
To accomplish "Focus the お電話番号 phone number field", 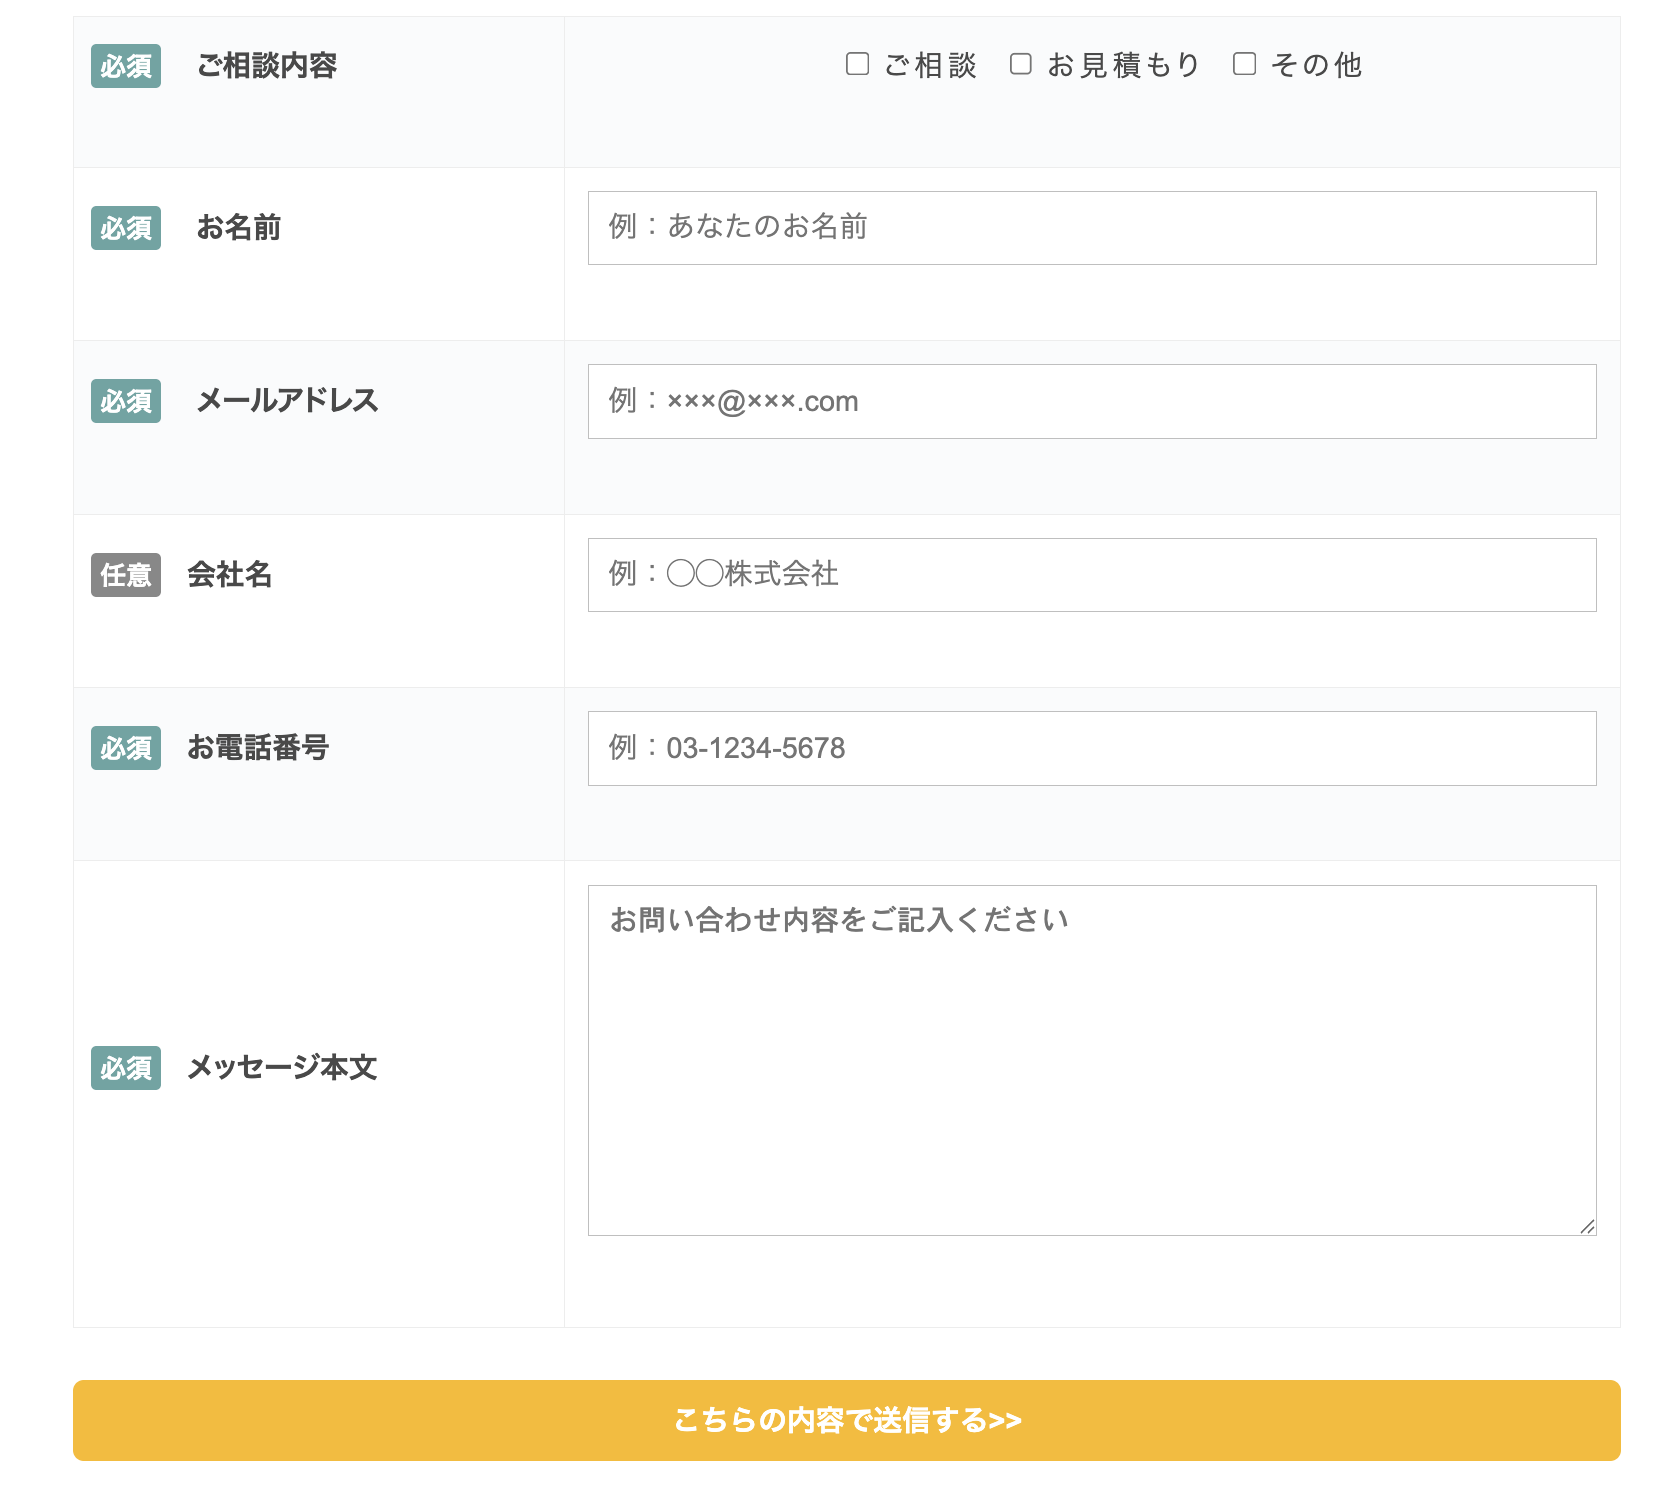I will pos(1091,748).
